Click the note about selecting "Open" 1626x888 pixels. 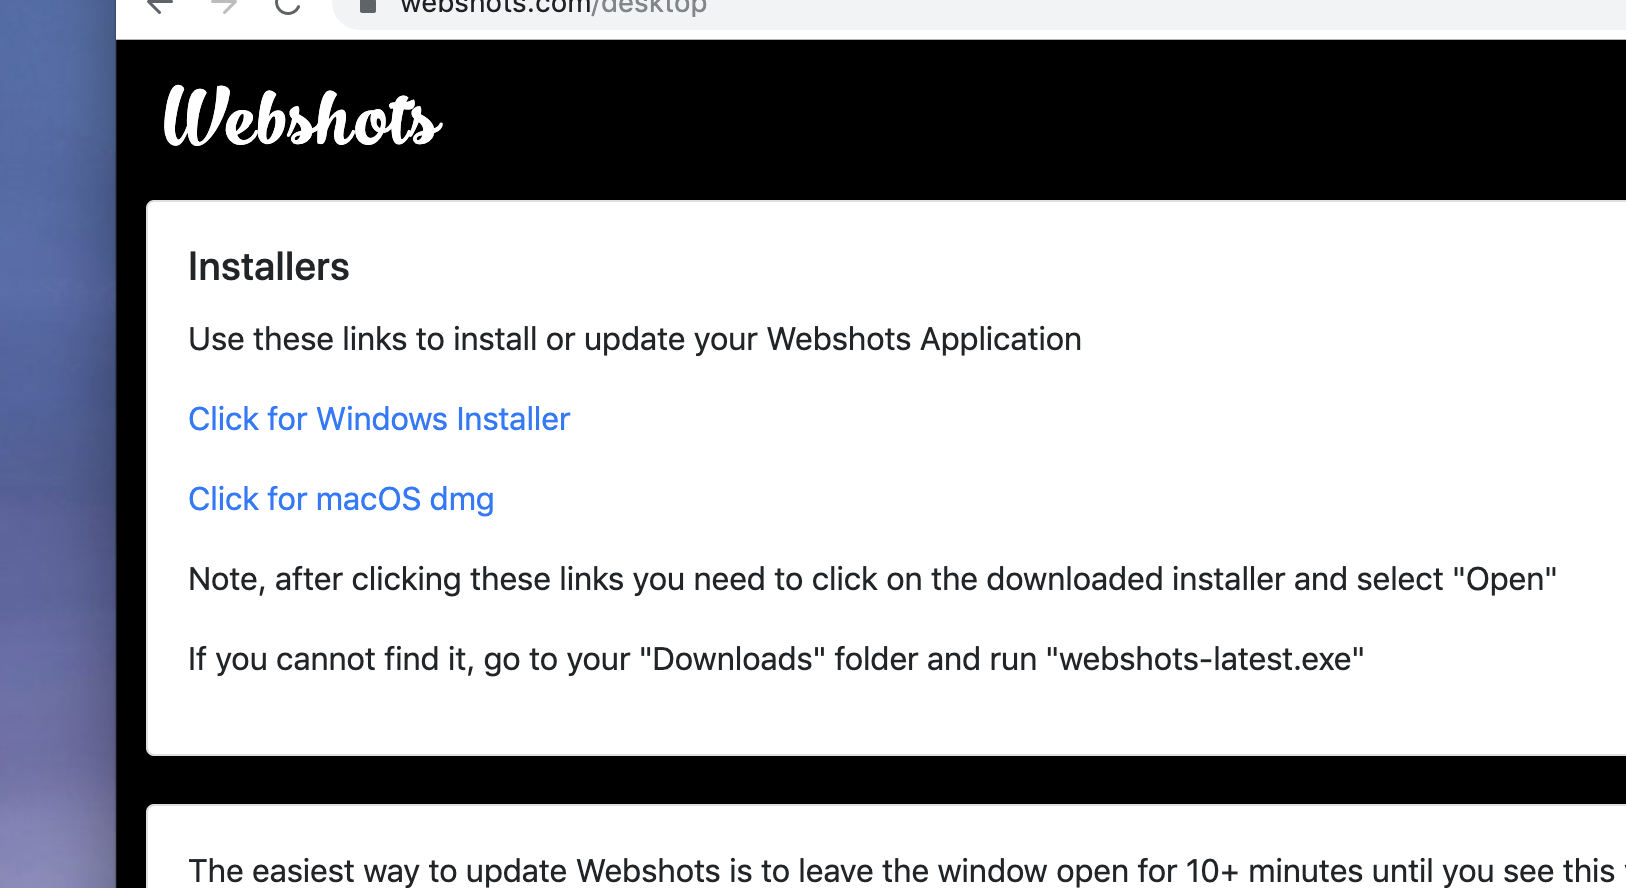(x=872, y=579)
